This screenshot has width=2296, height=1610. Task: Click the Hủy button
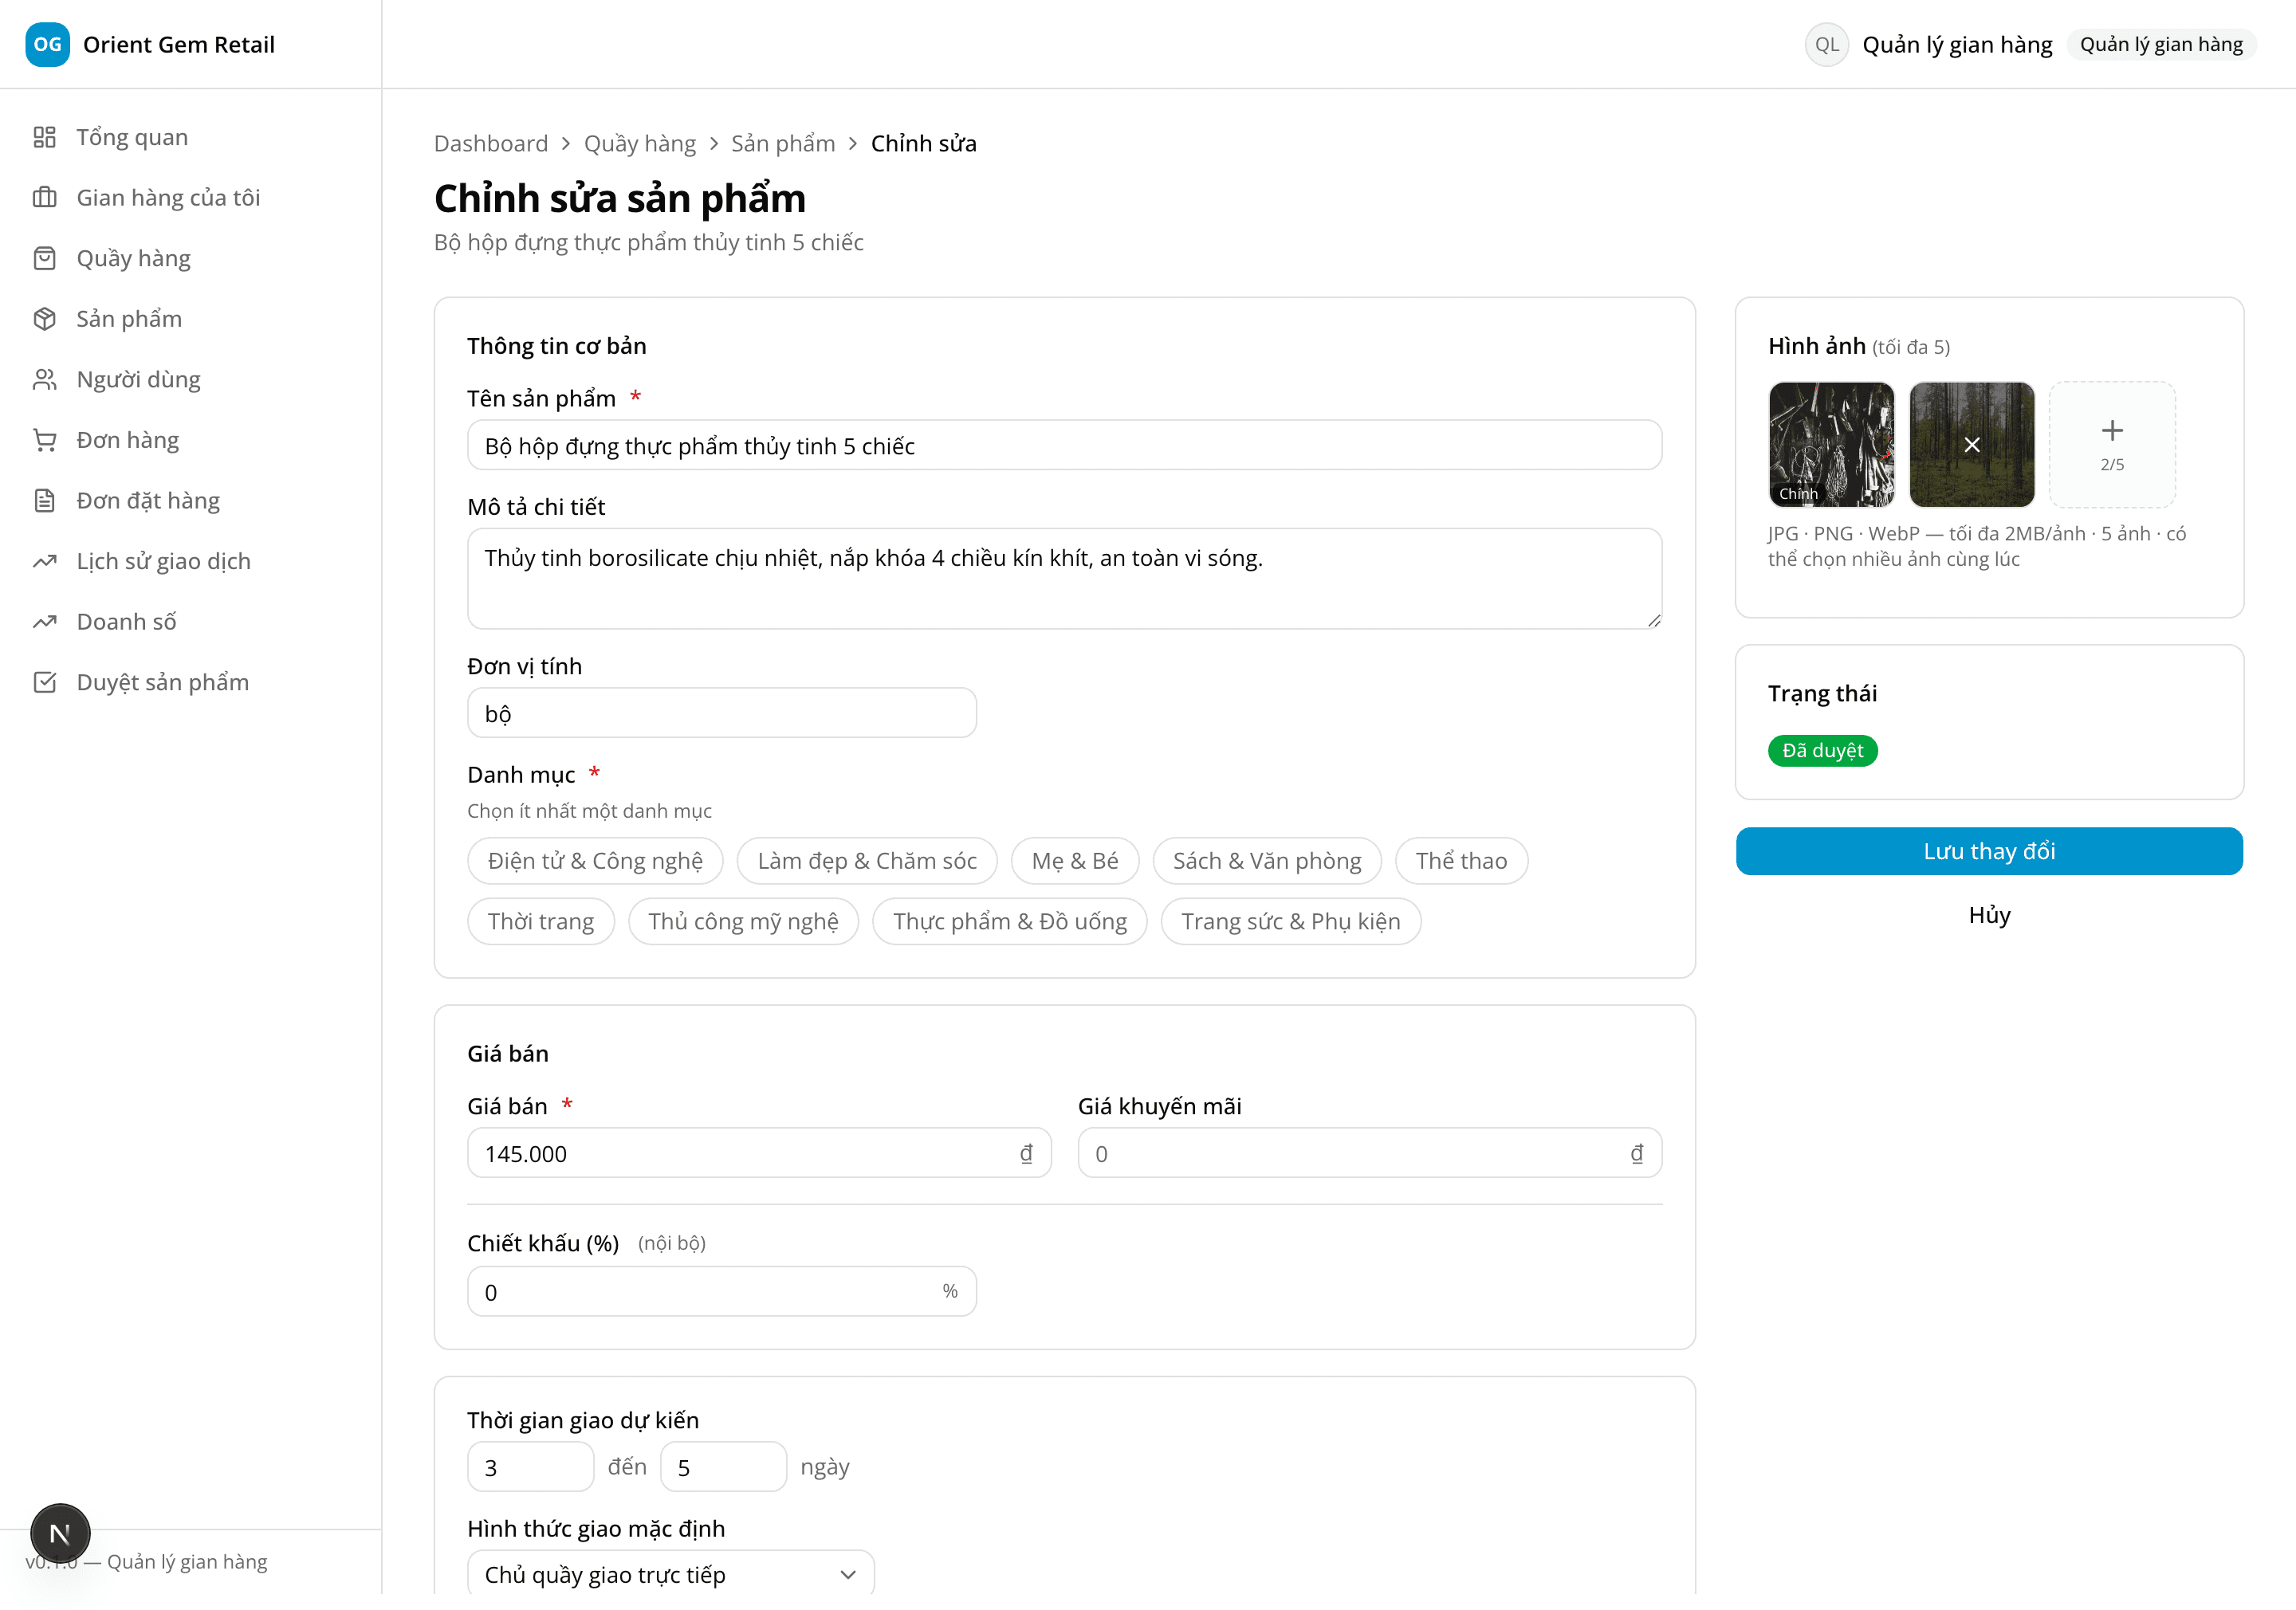pyautogui.click(x=1989, y=915)
